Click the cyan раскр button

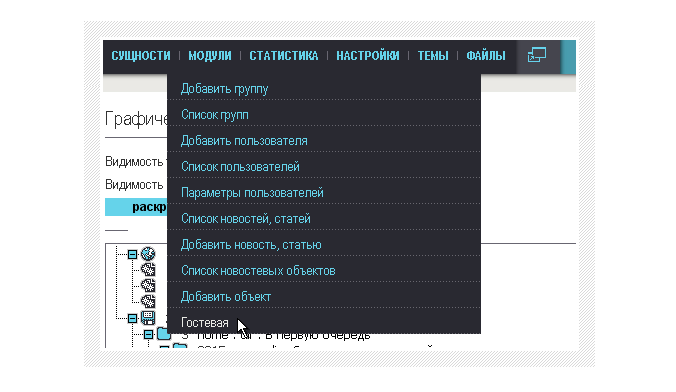(x=136, y=207)
